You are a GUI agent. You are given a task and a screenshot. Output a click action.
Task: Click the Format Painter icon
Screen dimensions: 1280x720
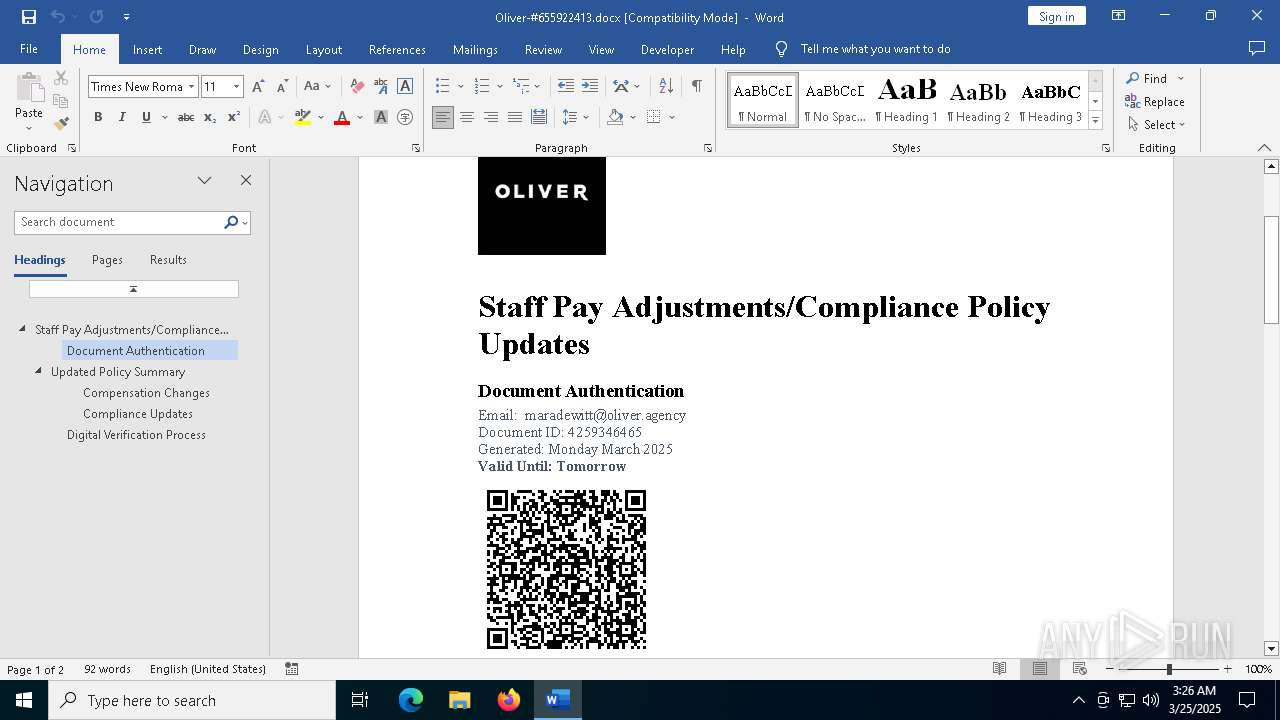[61, 124]
